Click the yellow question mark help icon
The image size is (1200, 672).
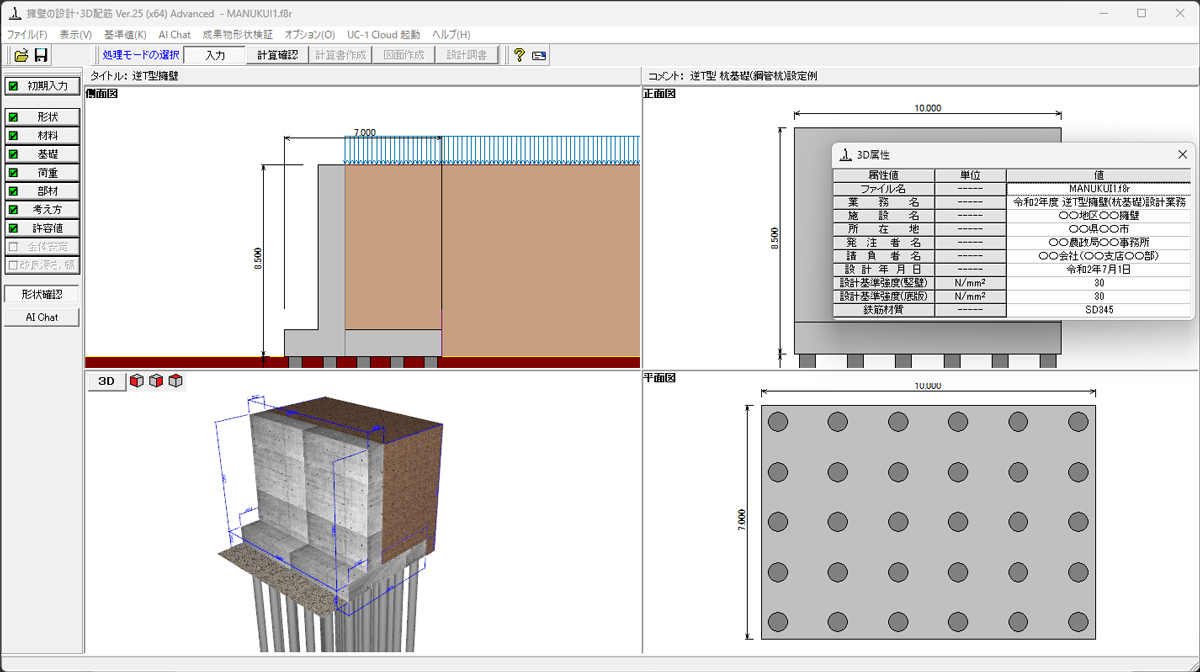(519, 56)
